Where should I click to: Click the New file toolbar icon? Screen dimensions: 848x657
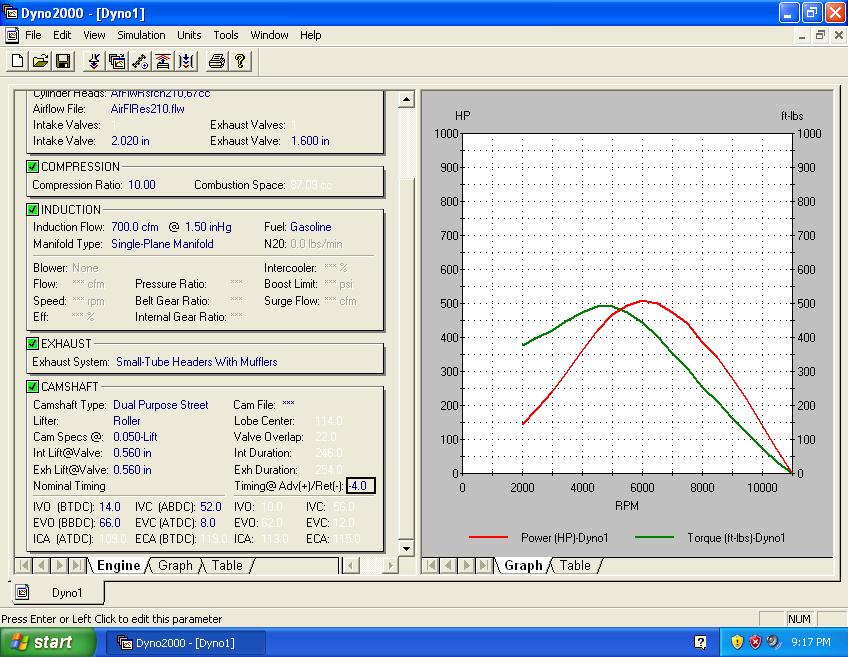(17, 61)
